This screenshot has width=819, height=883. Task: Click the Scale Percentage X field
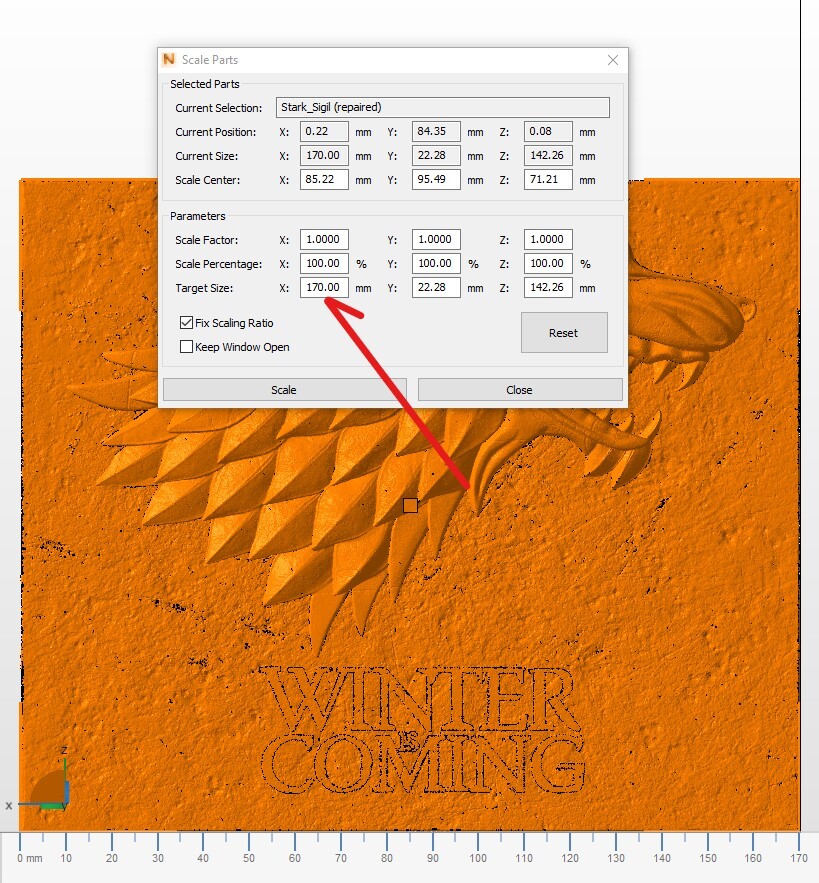324,264
